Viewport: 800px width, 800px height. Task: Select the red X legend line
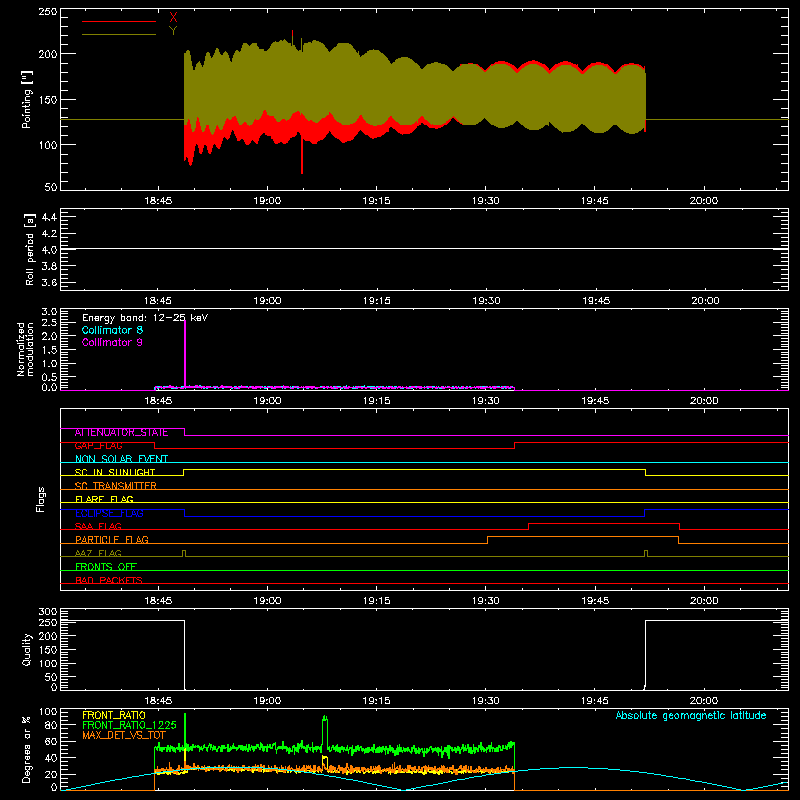click(119, 21)
